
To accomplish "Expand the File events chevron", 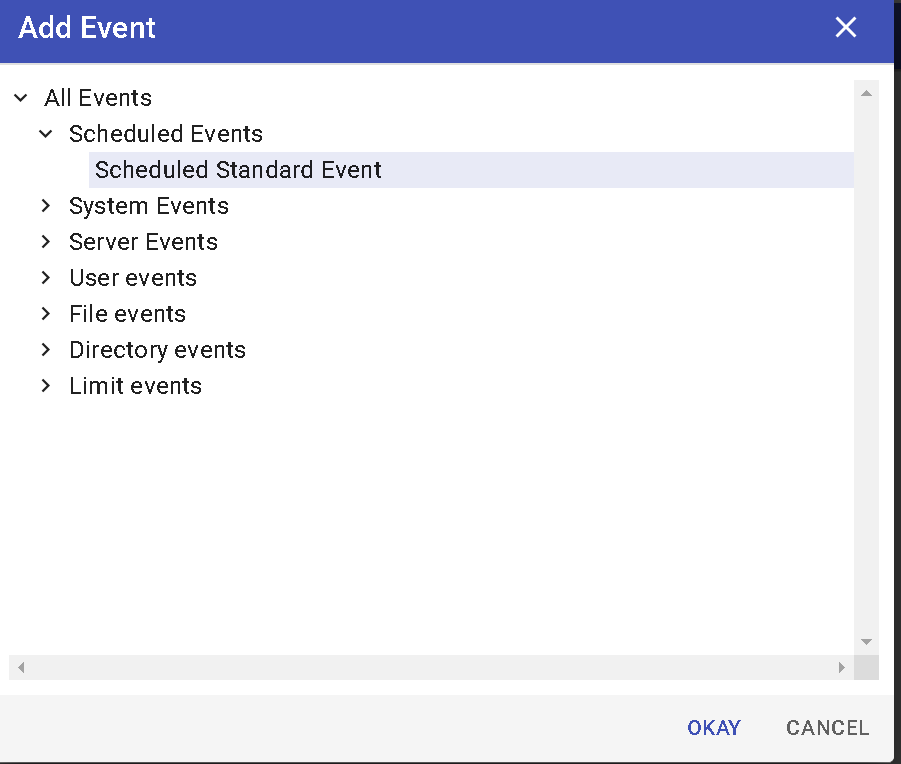I will [46, 314].
